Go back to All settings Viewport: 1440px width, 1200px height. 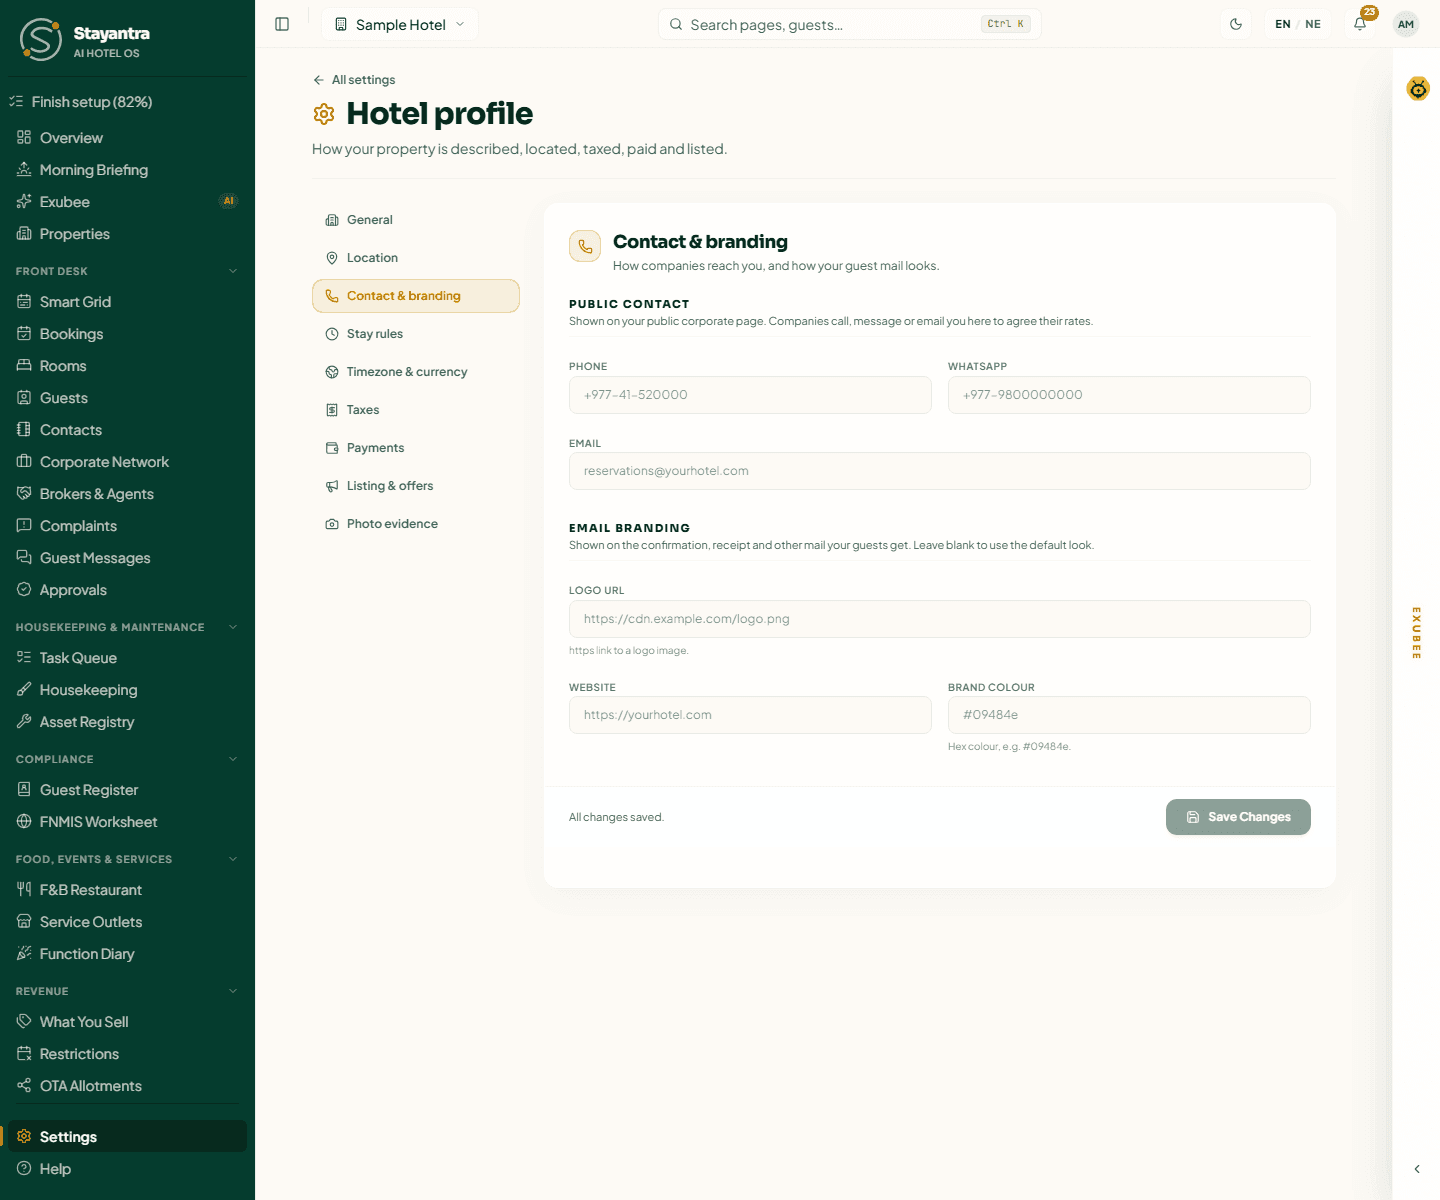[x=354, y=80]
